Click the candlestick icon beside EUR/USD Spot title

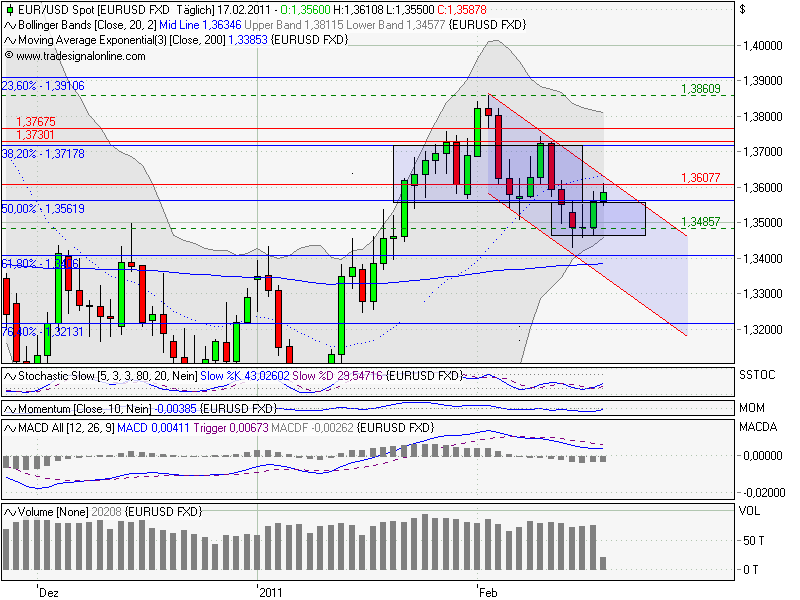pyautogui.click(x=10, y=10)
